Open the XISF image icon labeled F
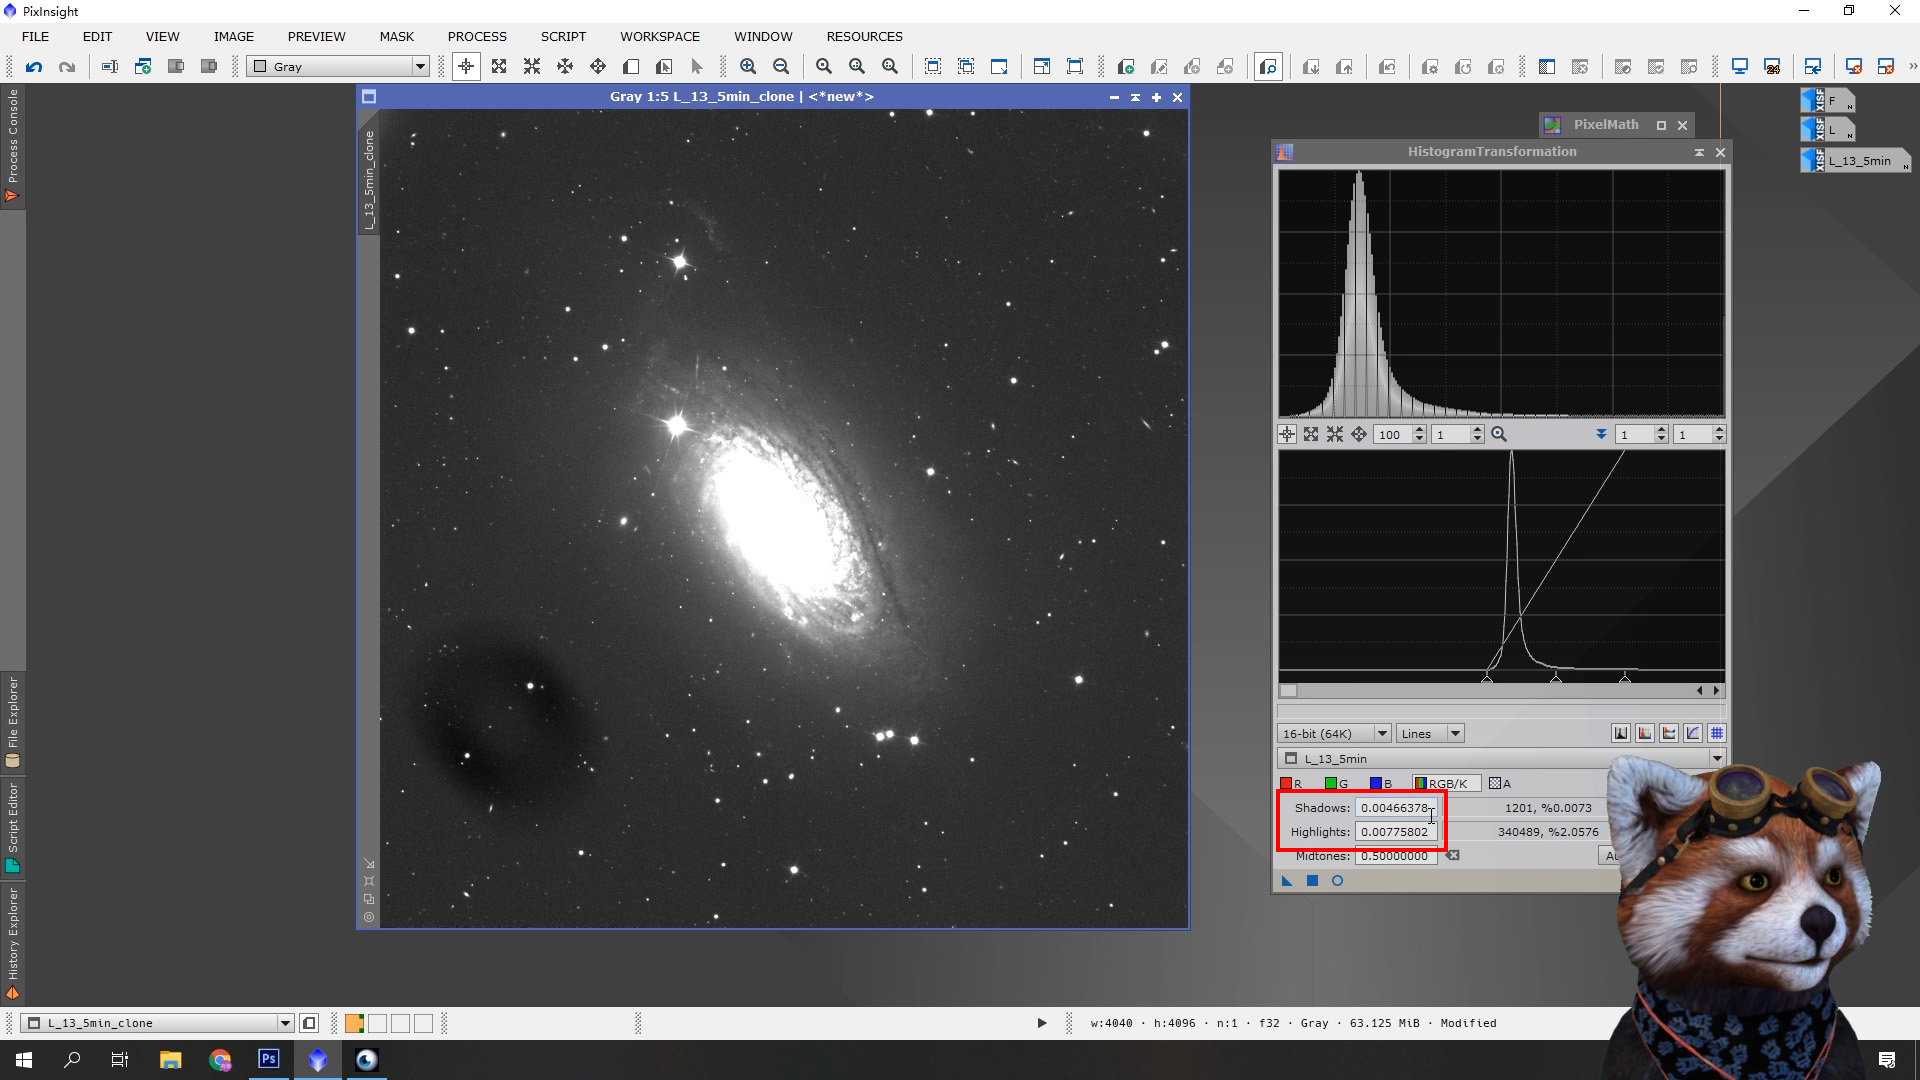 [1828, 101]
